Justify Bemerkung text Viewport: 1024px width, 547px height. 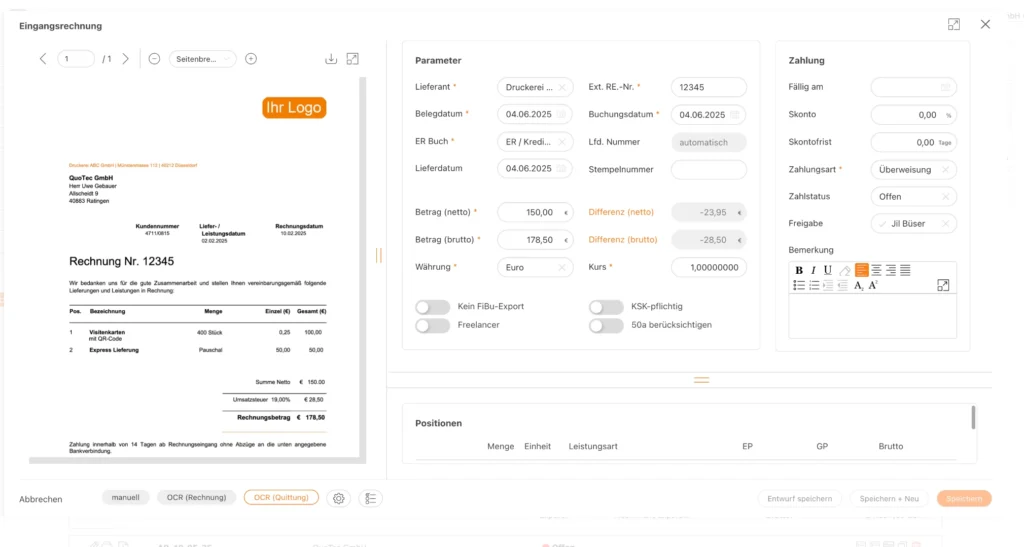coord(905,270)
